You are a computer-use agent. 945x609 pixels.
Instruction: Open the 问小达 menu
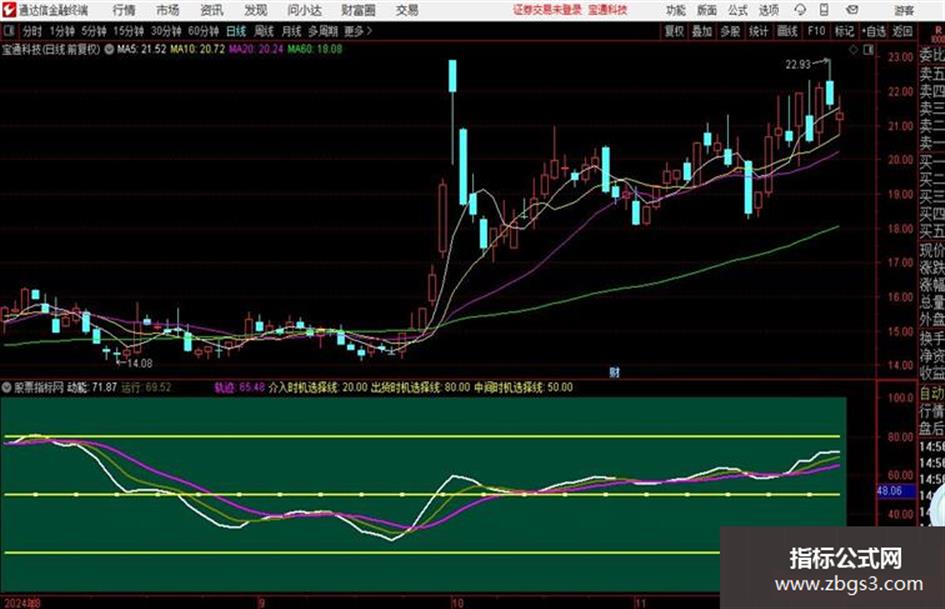(x=304, y=10)
